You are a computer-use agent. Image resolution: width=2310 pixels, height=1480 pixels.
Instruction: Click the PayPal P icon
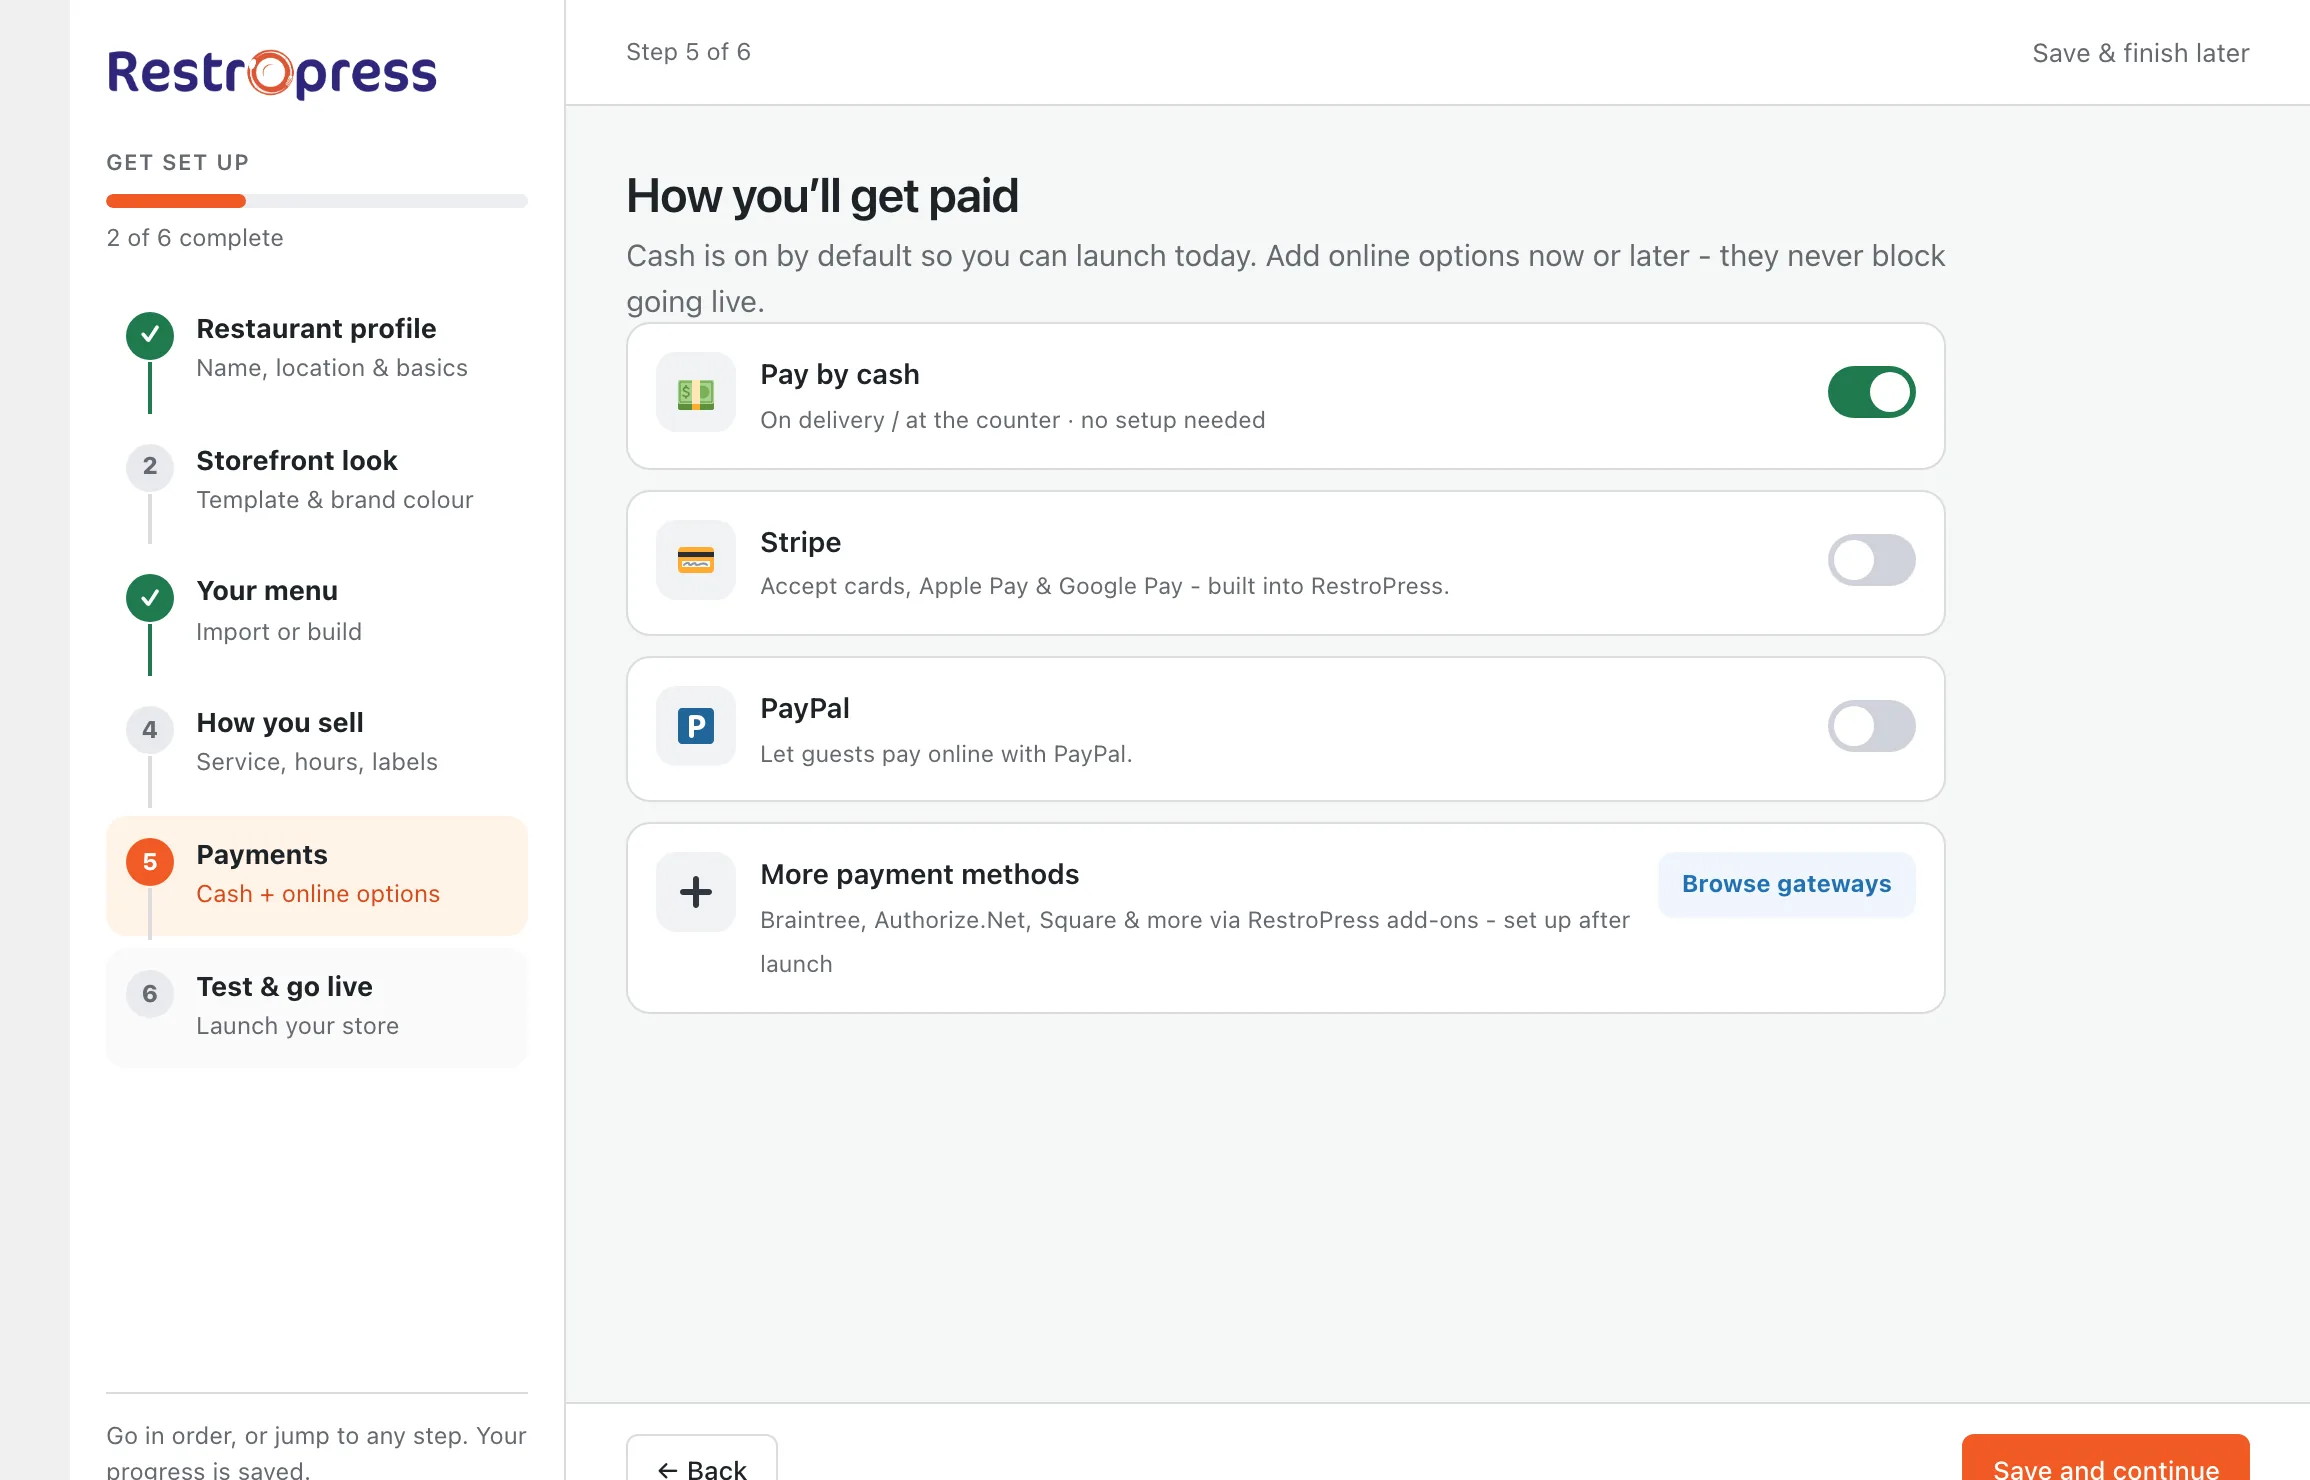pos(696,726)
